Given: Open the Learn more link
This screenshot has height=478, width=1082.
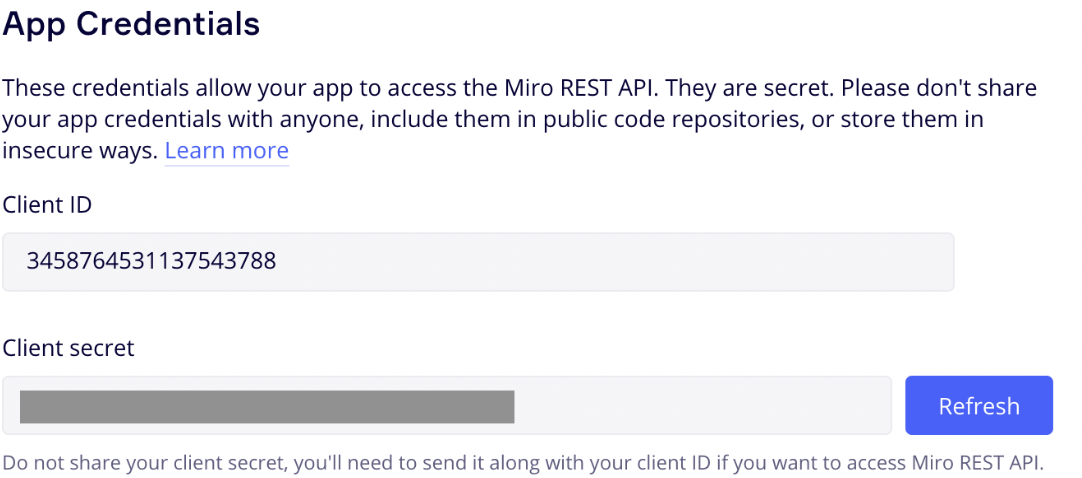Looking at the screenshot, I should (226, 150).
